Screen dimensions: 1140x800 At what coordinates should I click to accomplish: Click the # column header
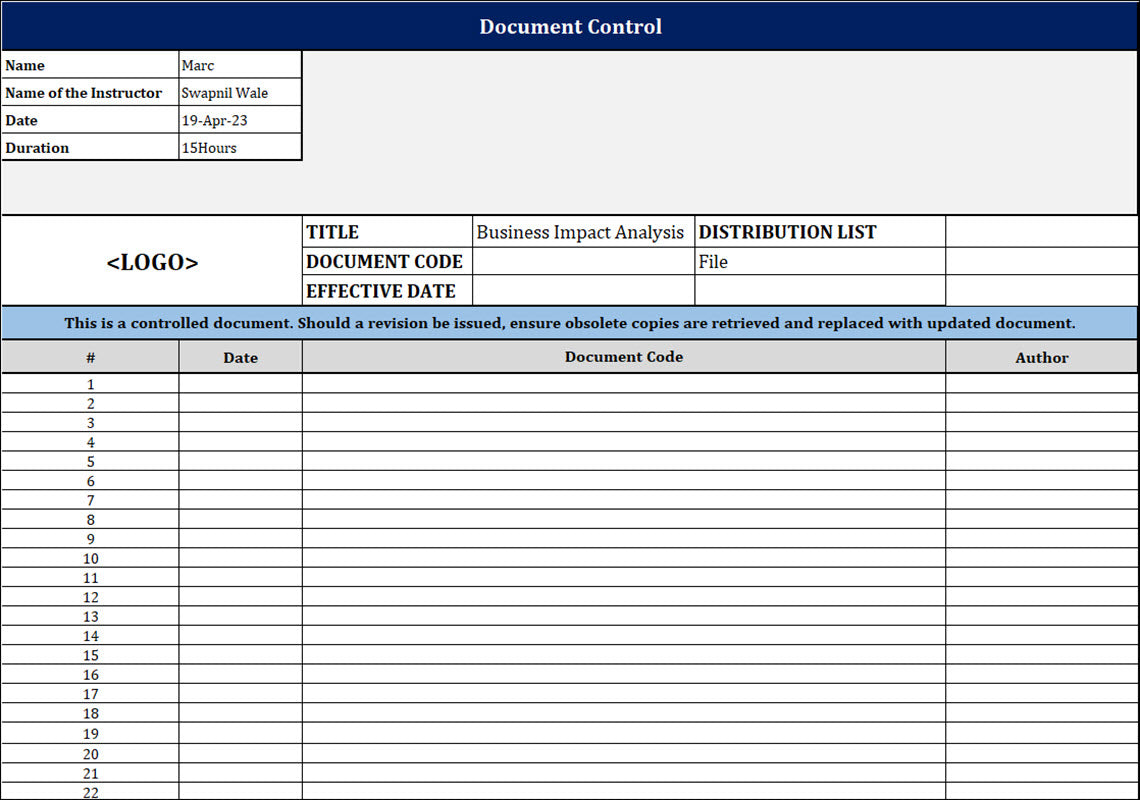(90, 357)
